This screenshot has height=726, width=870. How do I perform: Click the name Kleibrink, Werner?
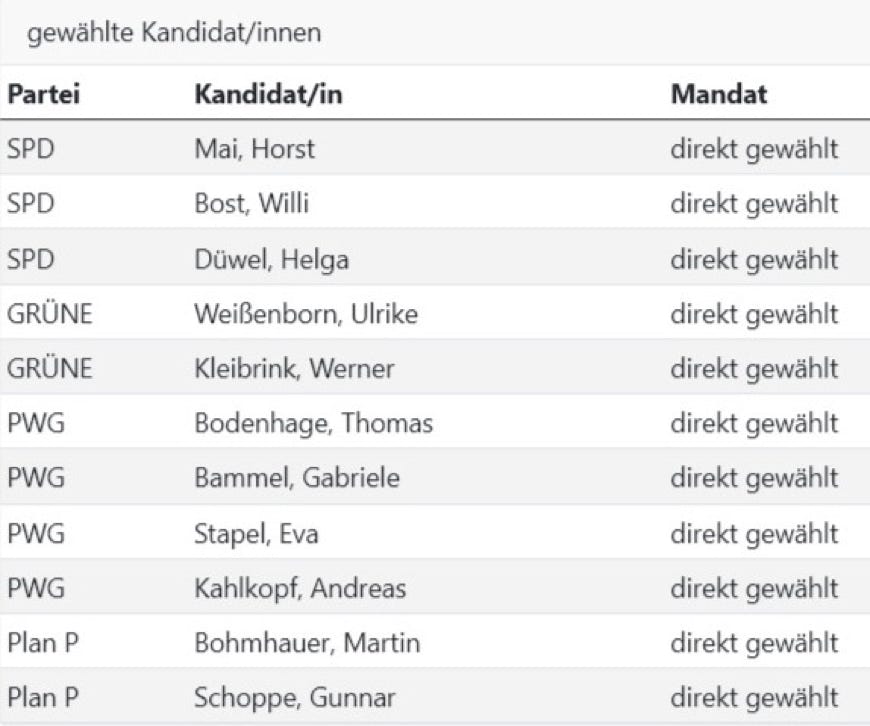click(294, 369)
